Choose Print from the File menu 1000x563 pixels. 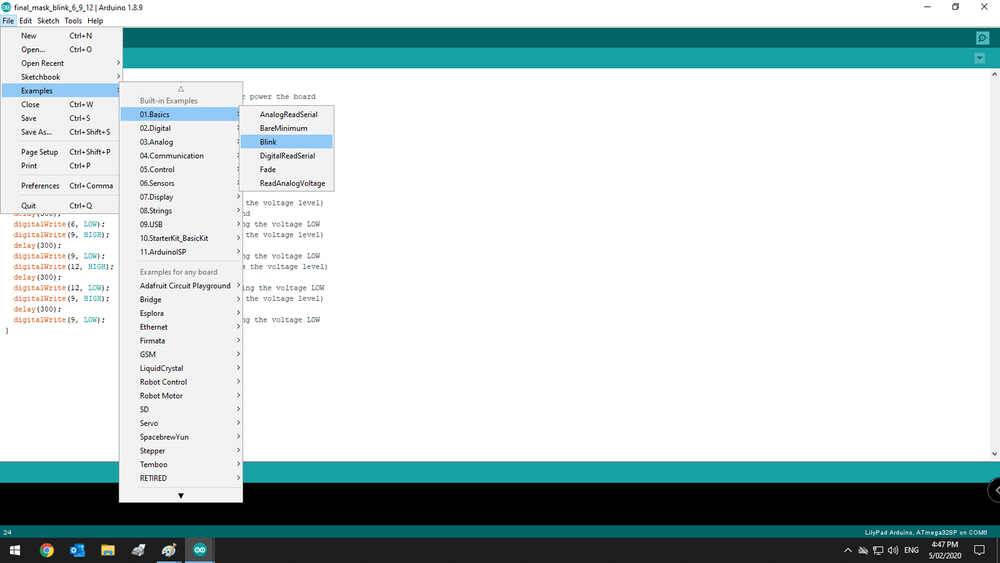[x=61, y=166]
